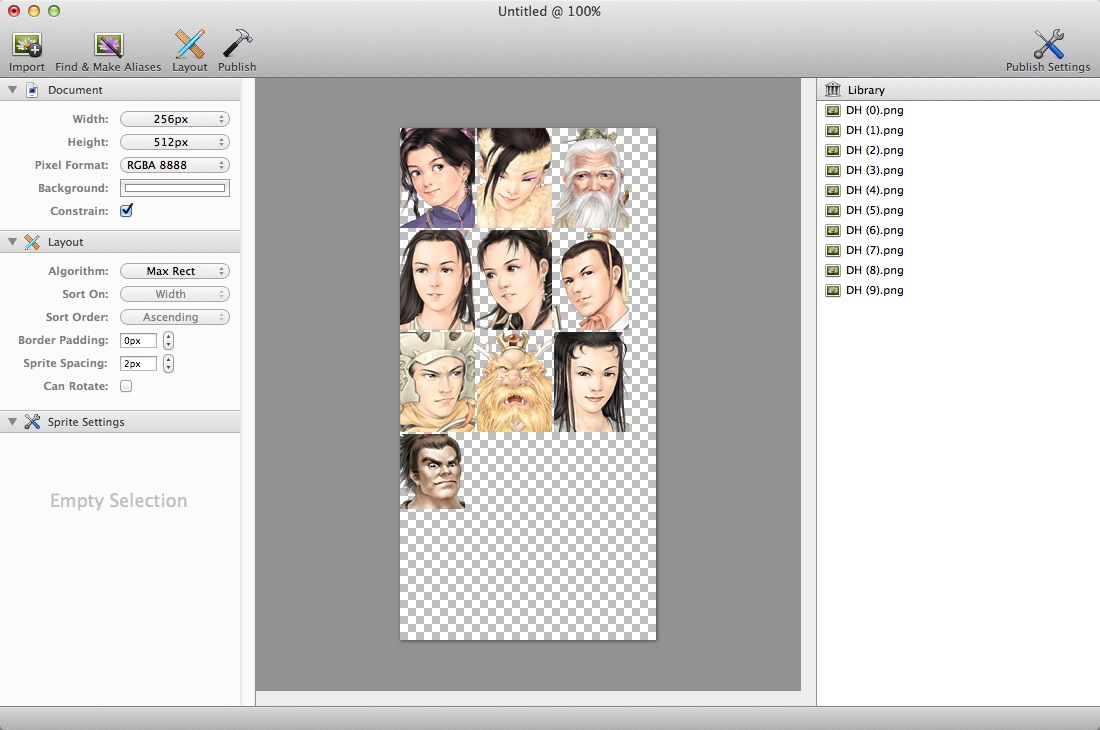Toggle the Constrain checkbox

coord(126,211)
